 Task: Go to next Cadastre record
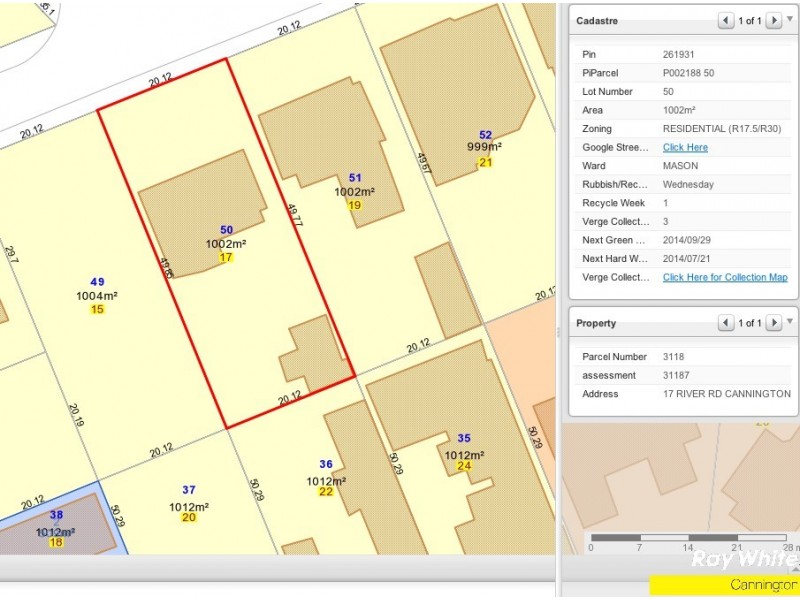point(773,20)
